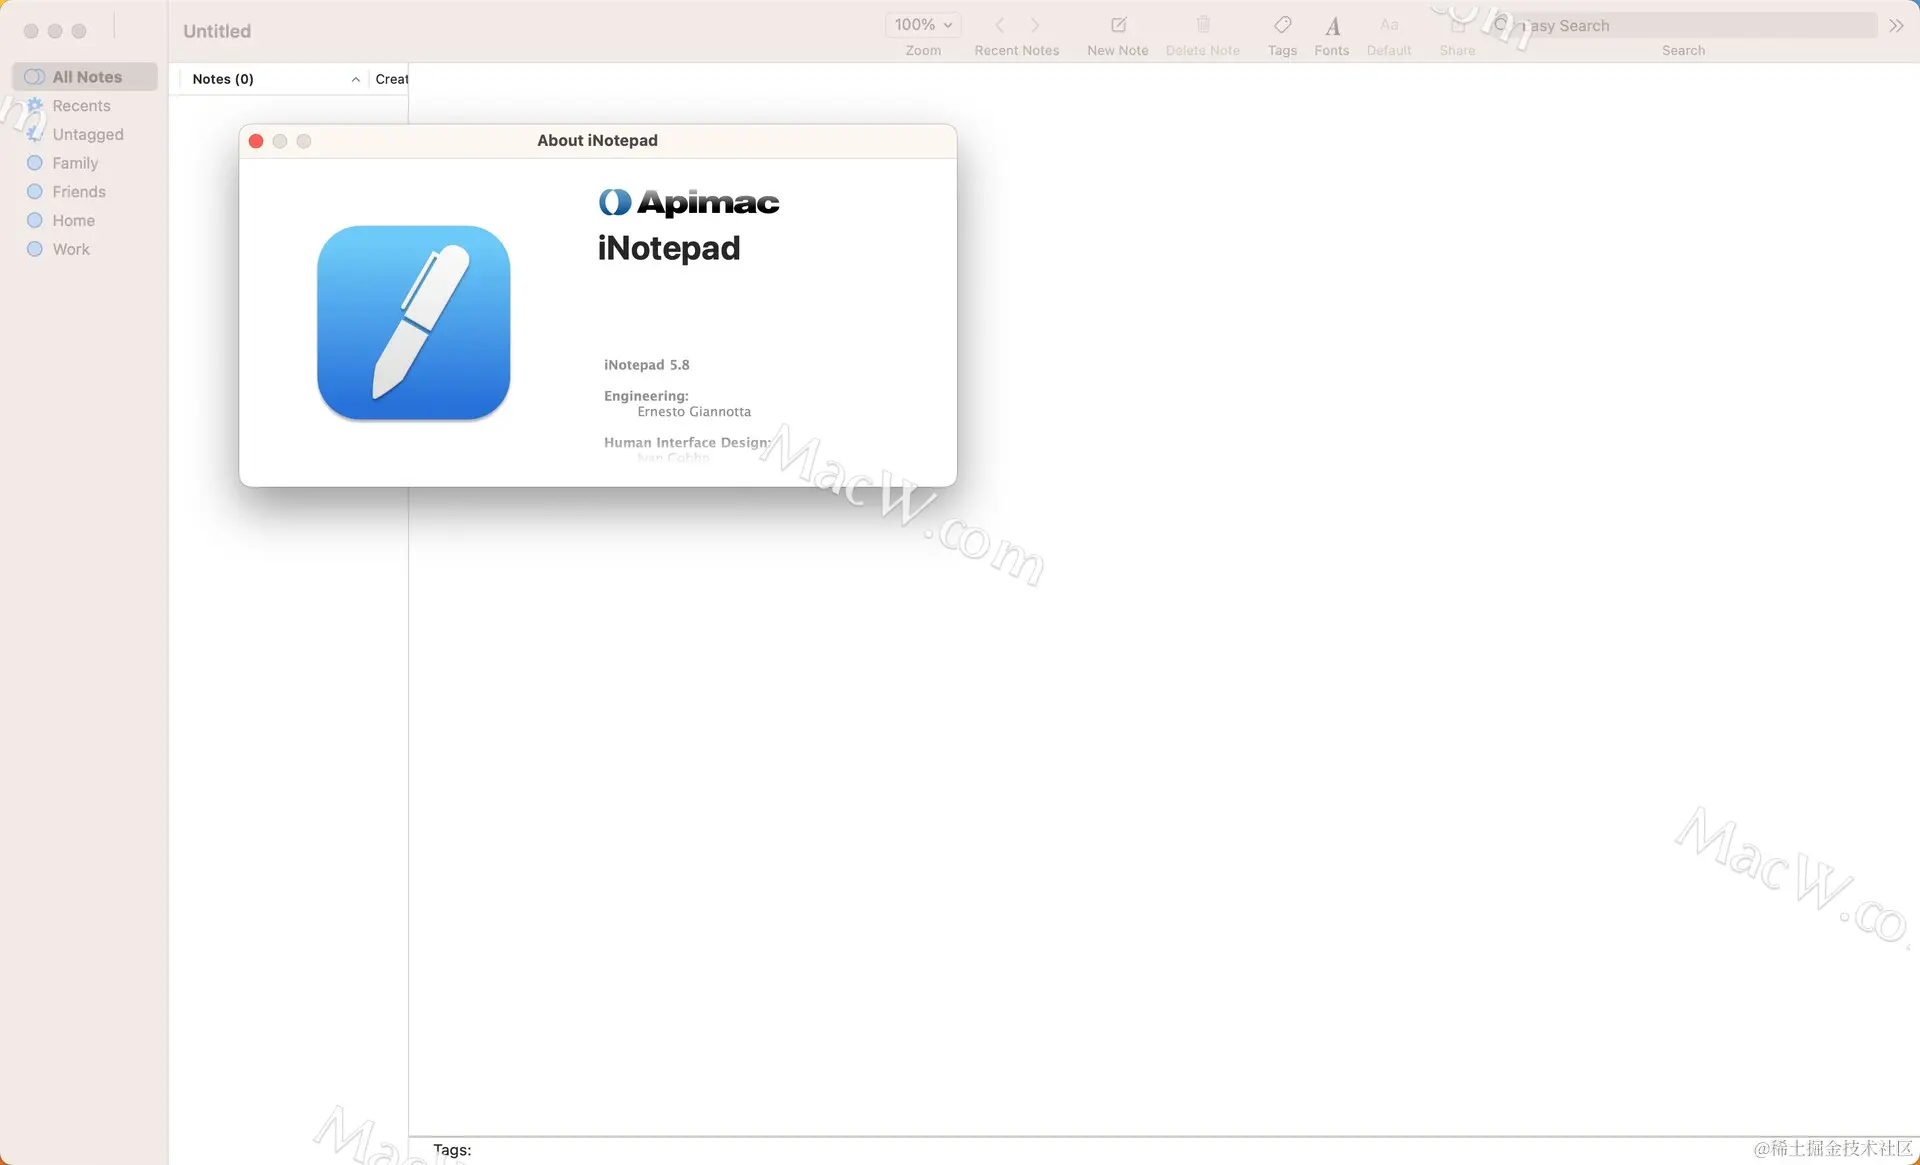
Task: Toggle the Notes column sort arrow
Action: [355, 79]
